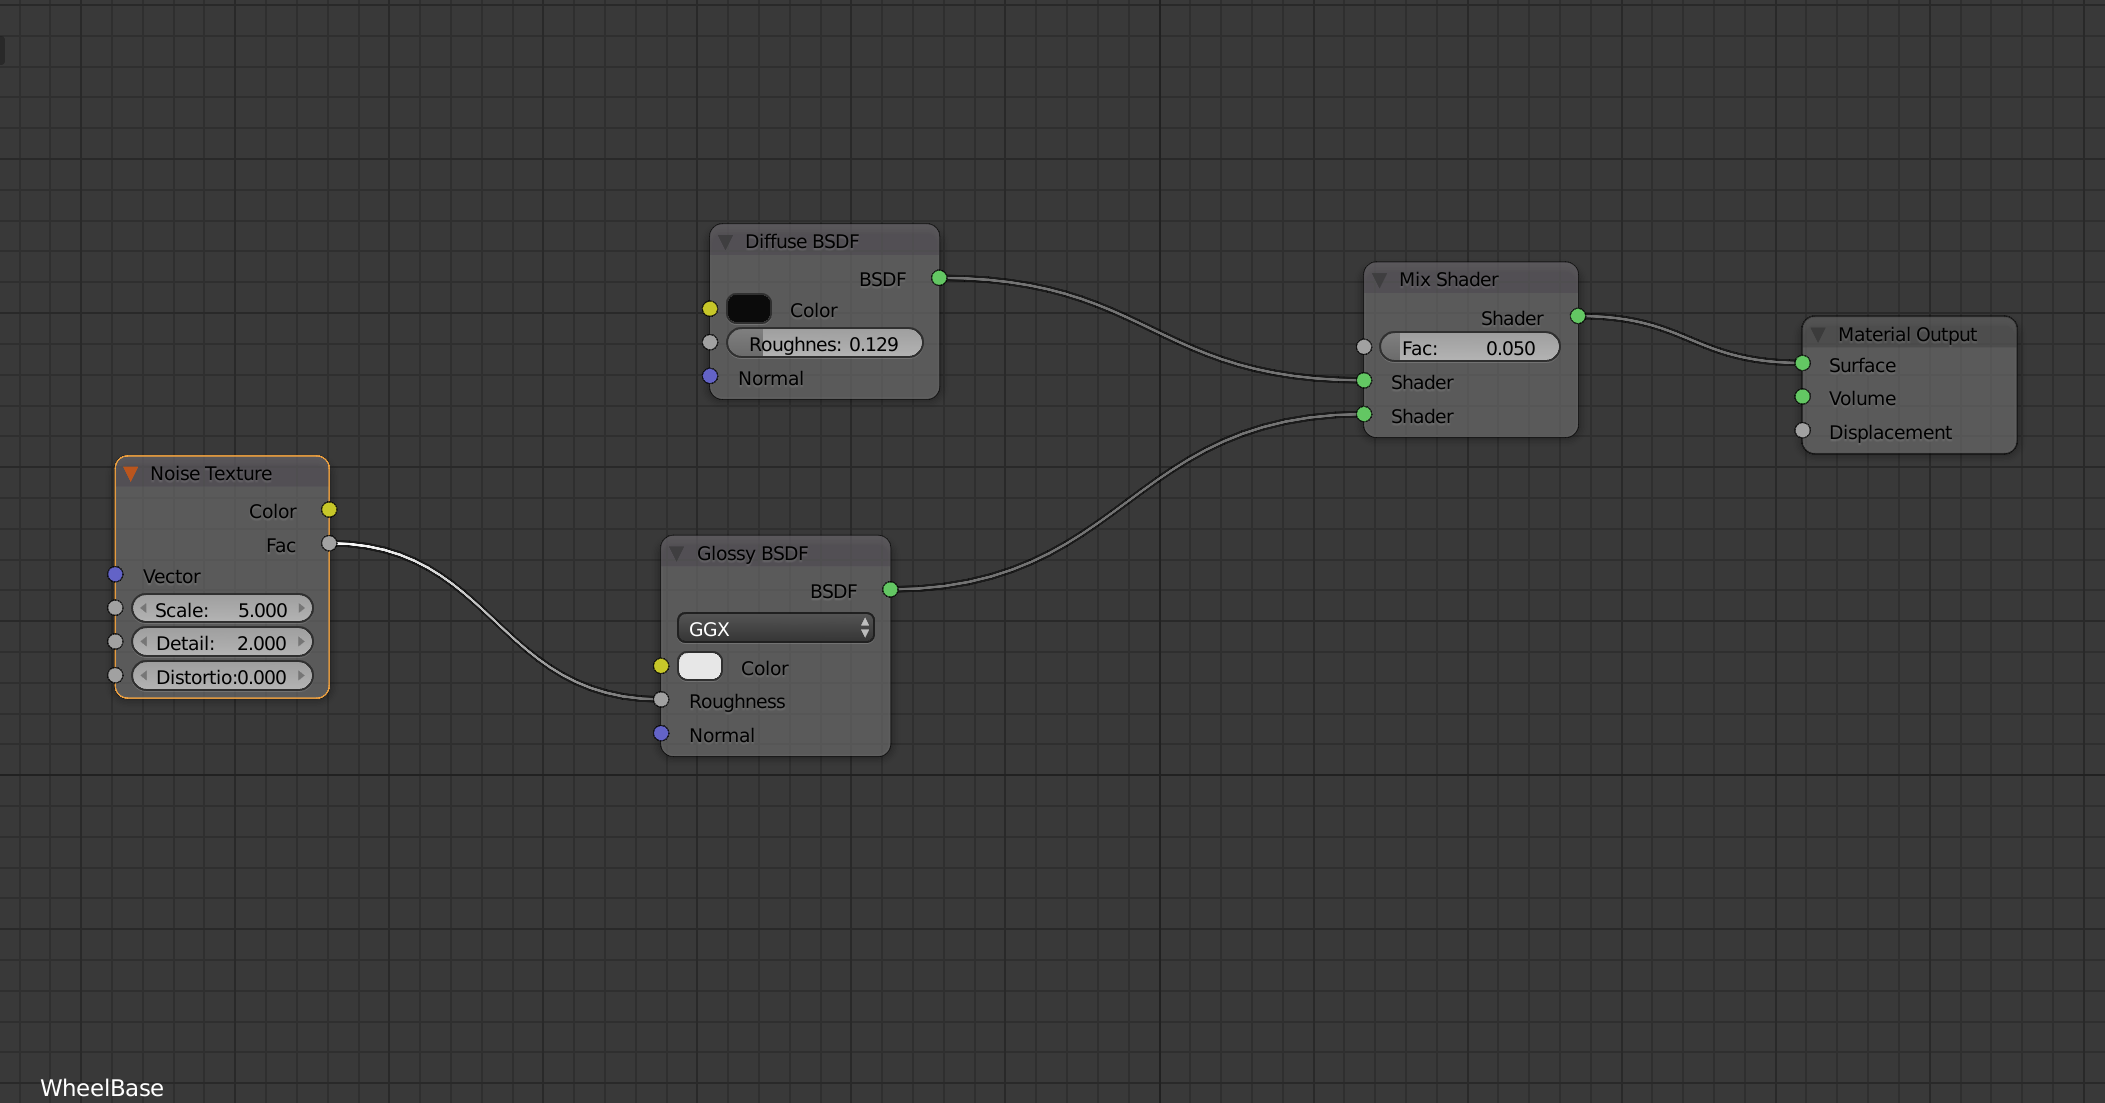Decrease the Noise Texture Detail value
2105x1103 pixels.
click(144, 642)
